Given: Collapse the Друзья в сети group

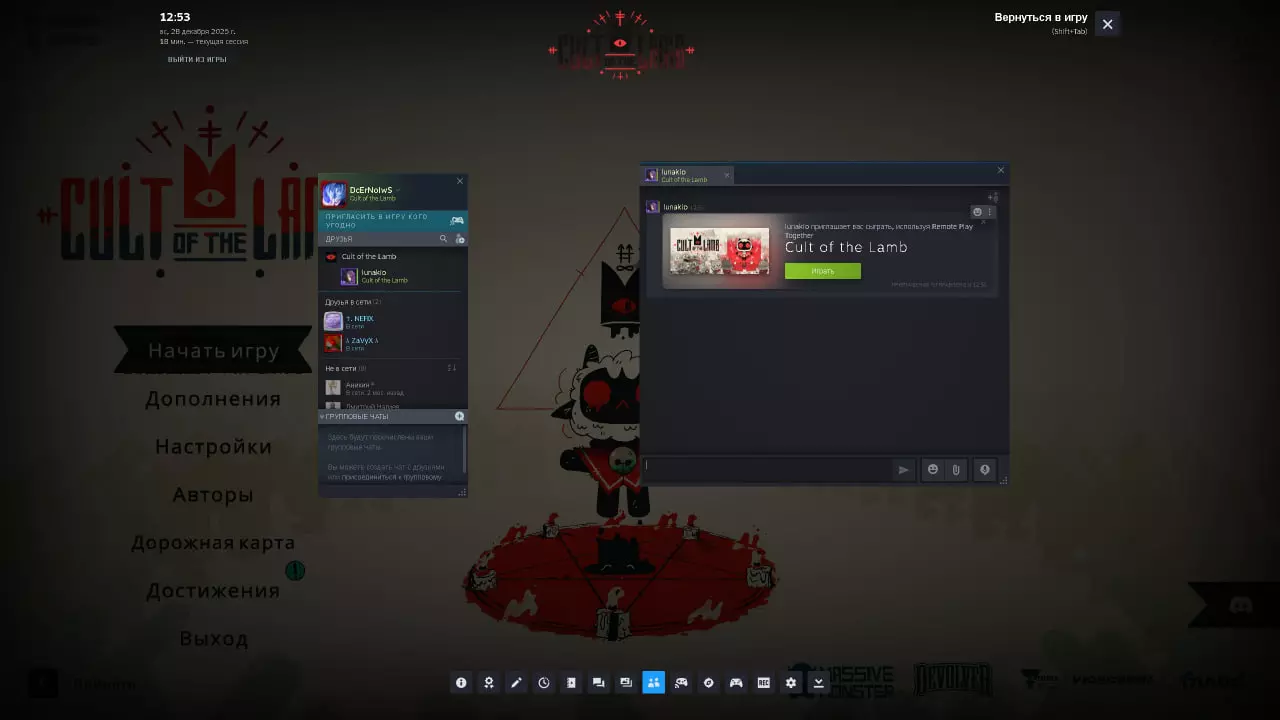Looking at the screenshot, I should 353,302.
